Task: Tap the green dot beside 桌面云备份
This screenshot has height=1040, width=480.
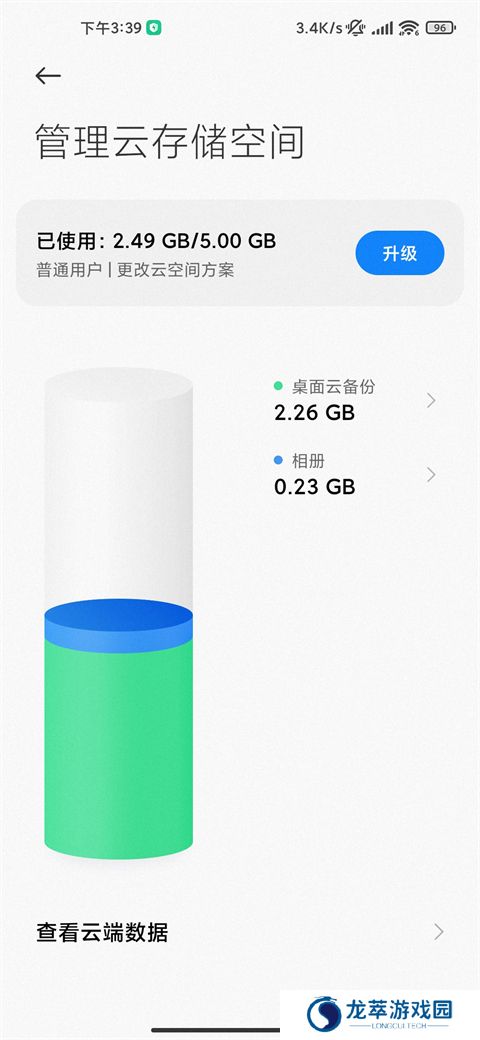Action: 278,385
